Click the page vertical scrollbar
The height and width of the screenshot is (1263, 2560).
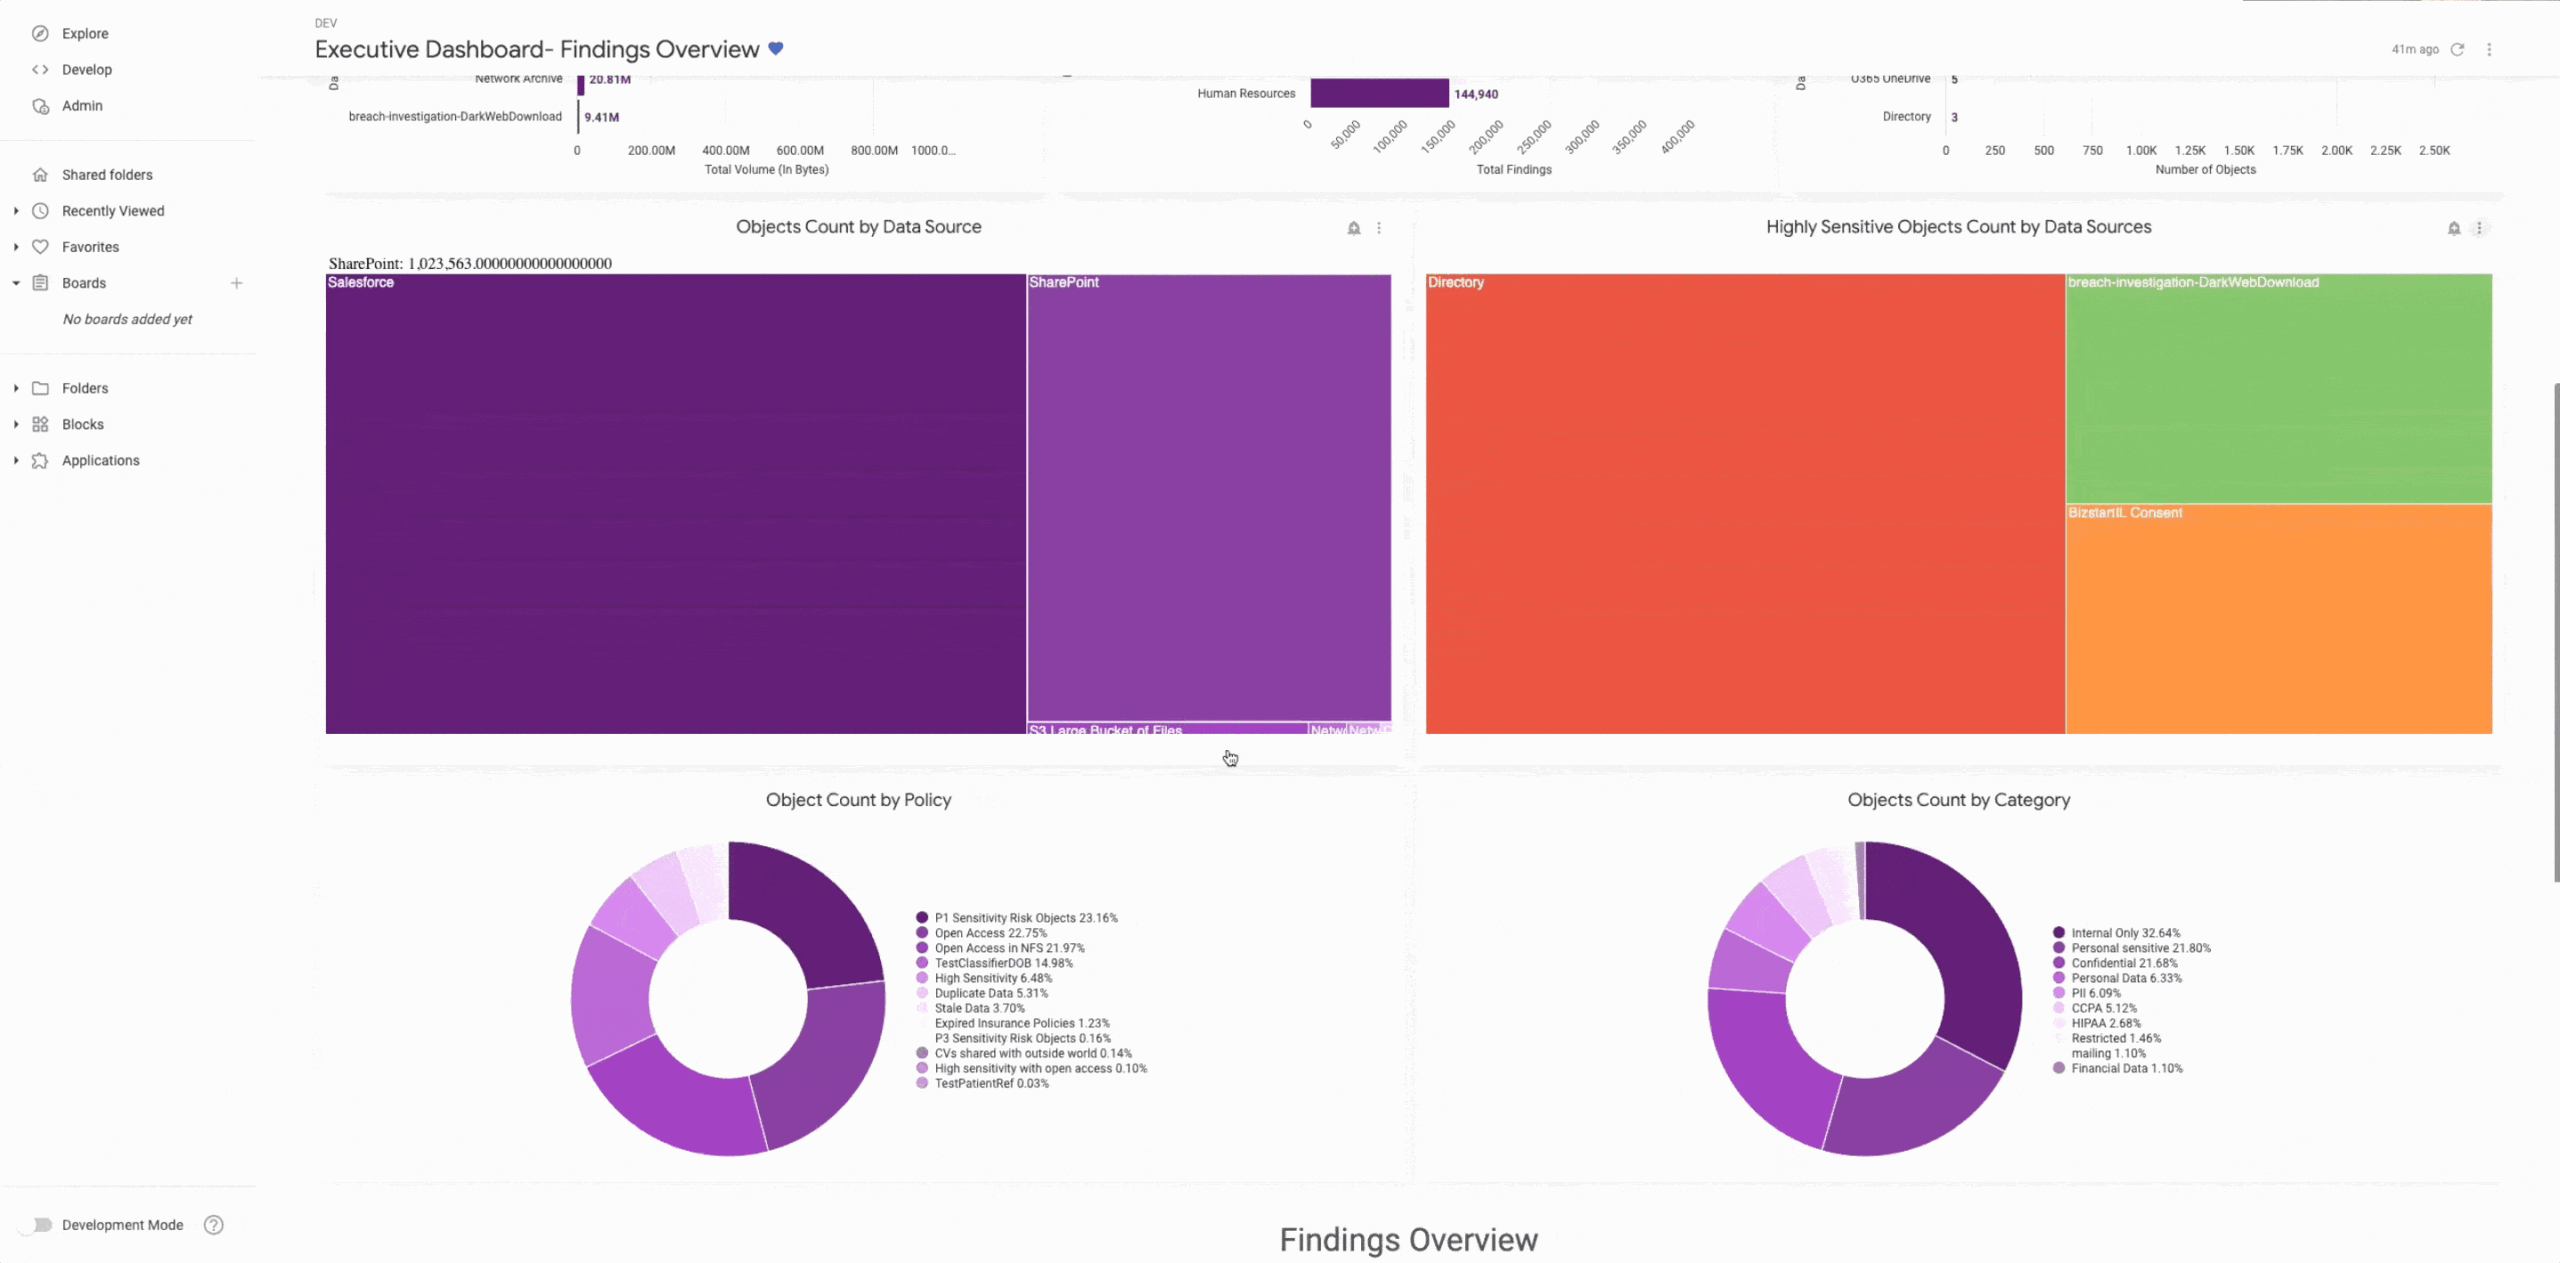coord(2555,630)
